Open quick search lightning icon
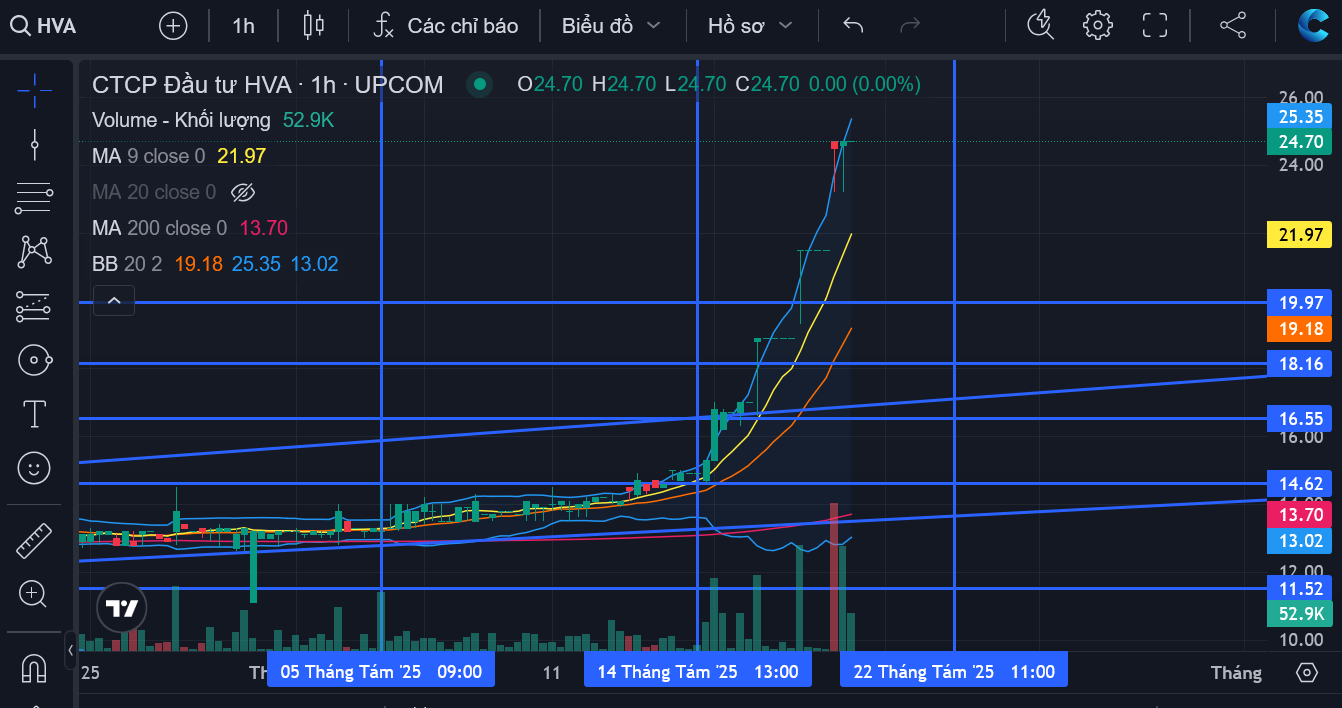Screen dimensions: 1342x708 tap(1041, 26)
